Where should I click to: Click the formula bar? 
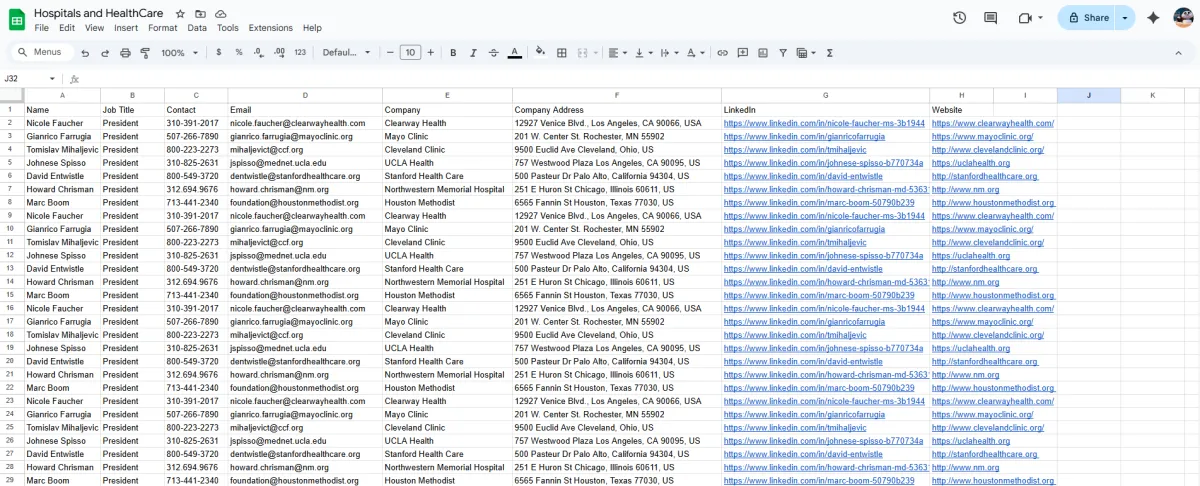pos(640,78)
